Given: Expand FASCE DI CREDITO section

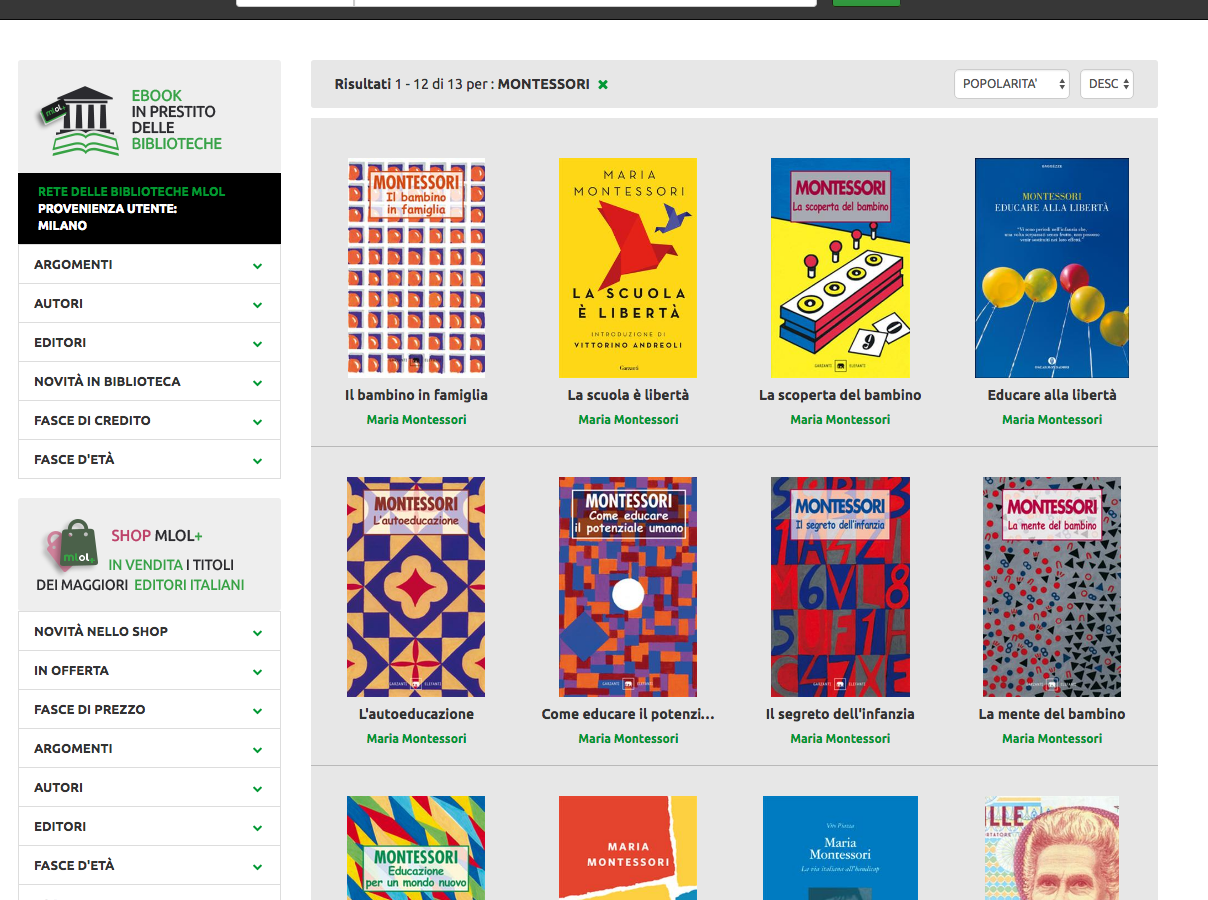Looking at the screenshot, I should click(149, 421).
